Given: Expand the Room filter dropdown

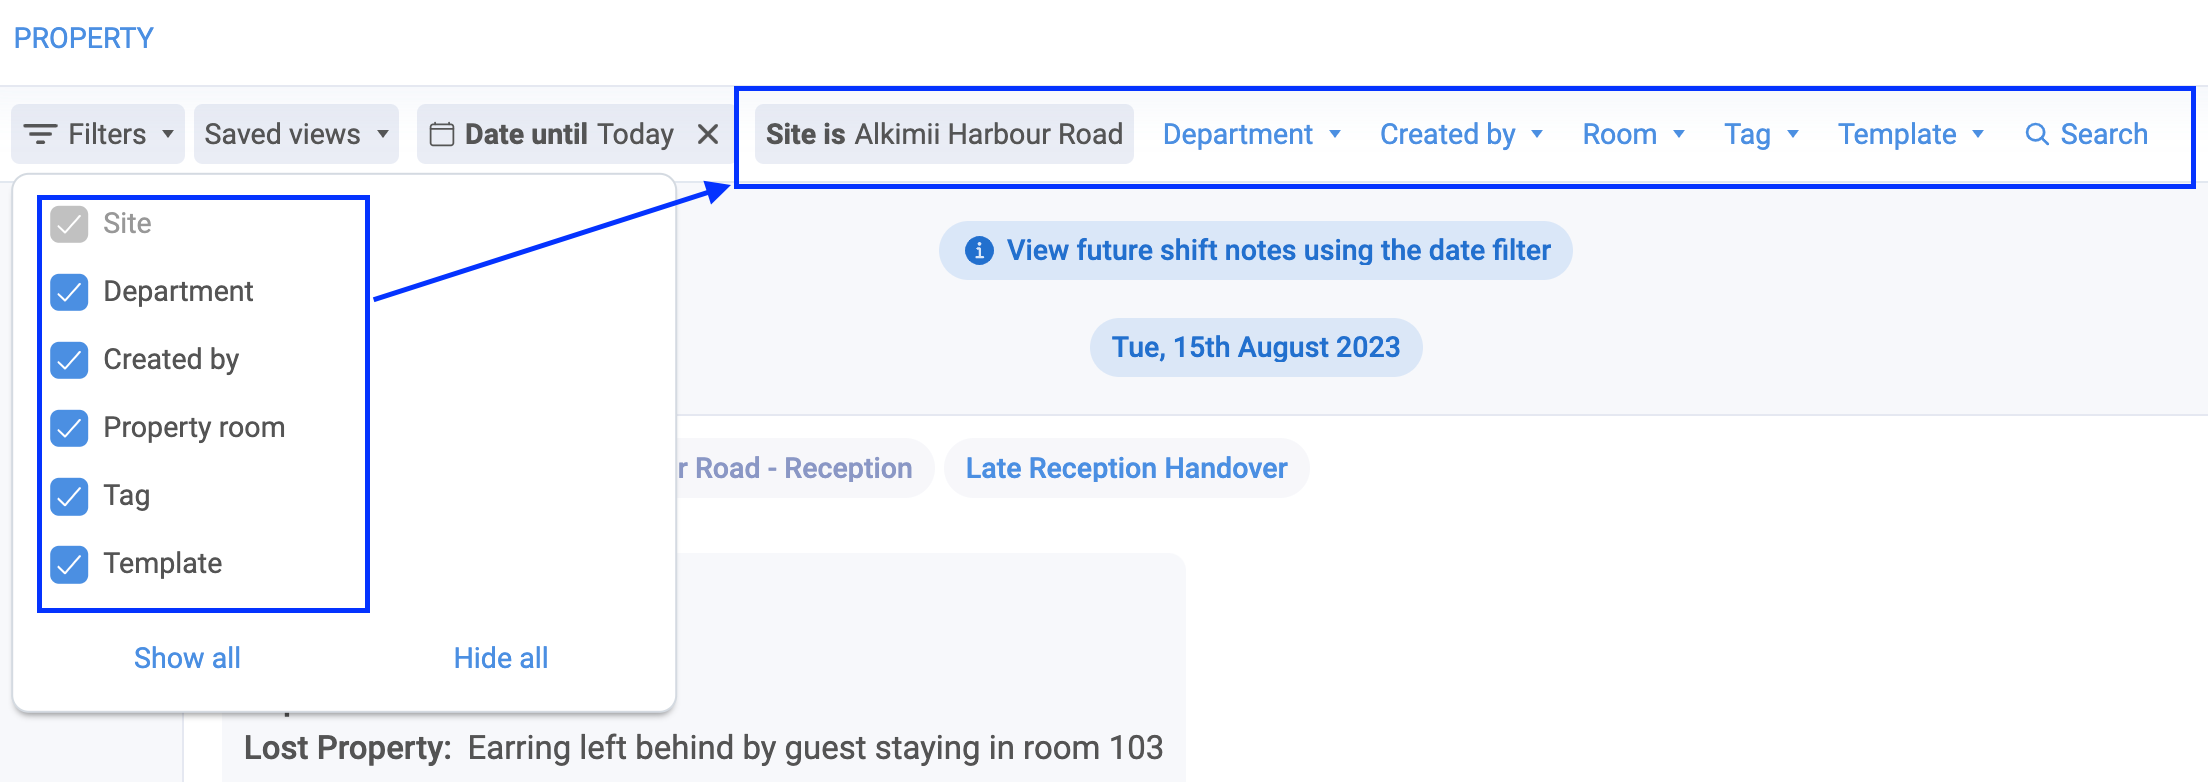Looking at the screenshot, I should click(1634, 134).
